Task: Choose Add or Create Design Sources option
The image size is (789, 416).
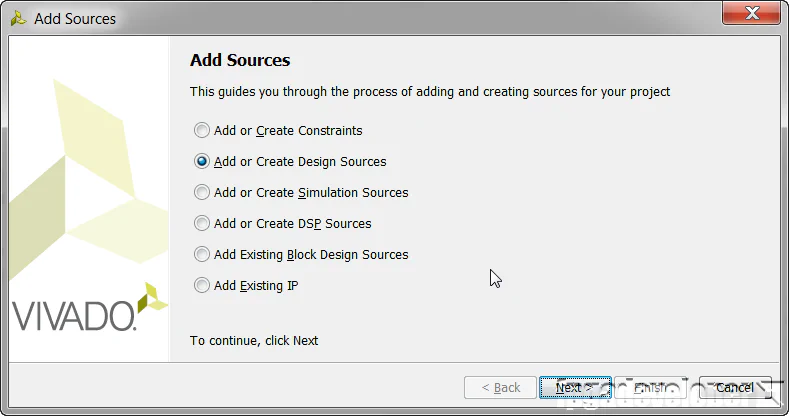Action: (203, 161)
